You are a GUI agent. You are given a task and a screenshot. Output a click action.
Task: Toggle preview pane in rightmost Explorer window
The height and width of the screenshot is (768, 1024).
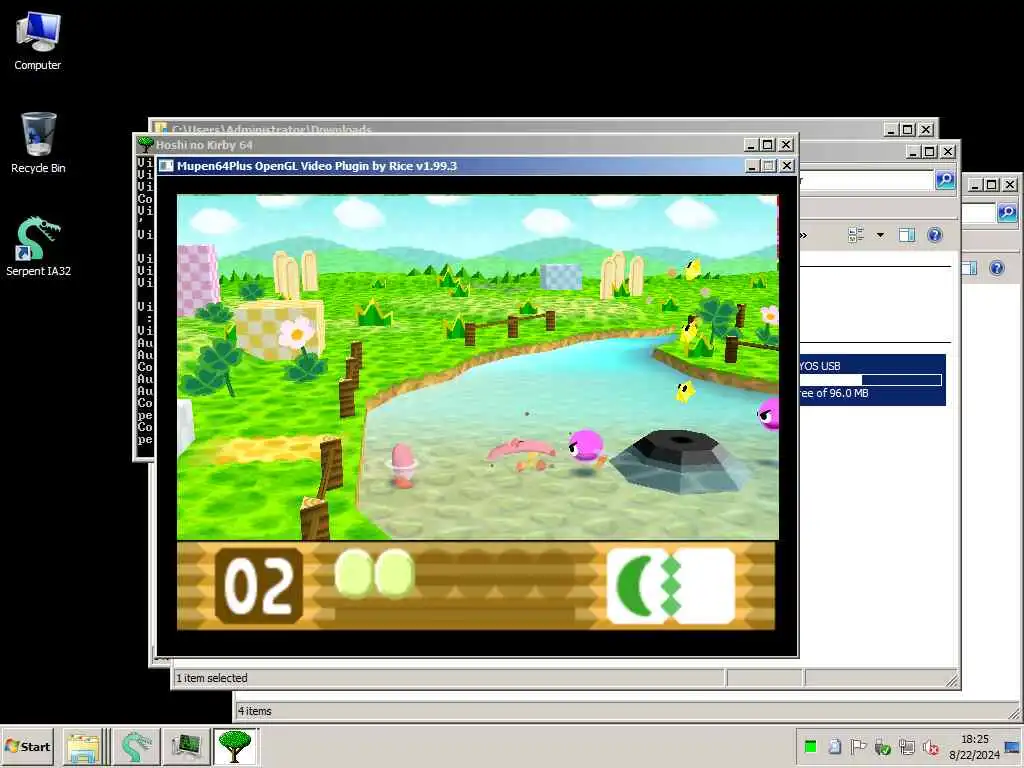tap(970, 268)
